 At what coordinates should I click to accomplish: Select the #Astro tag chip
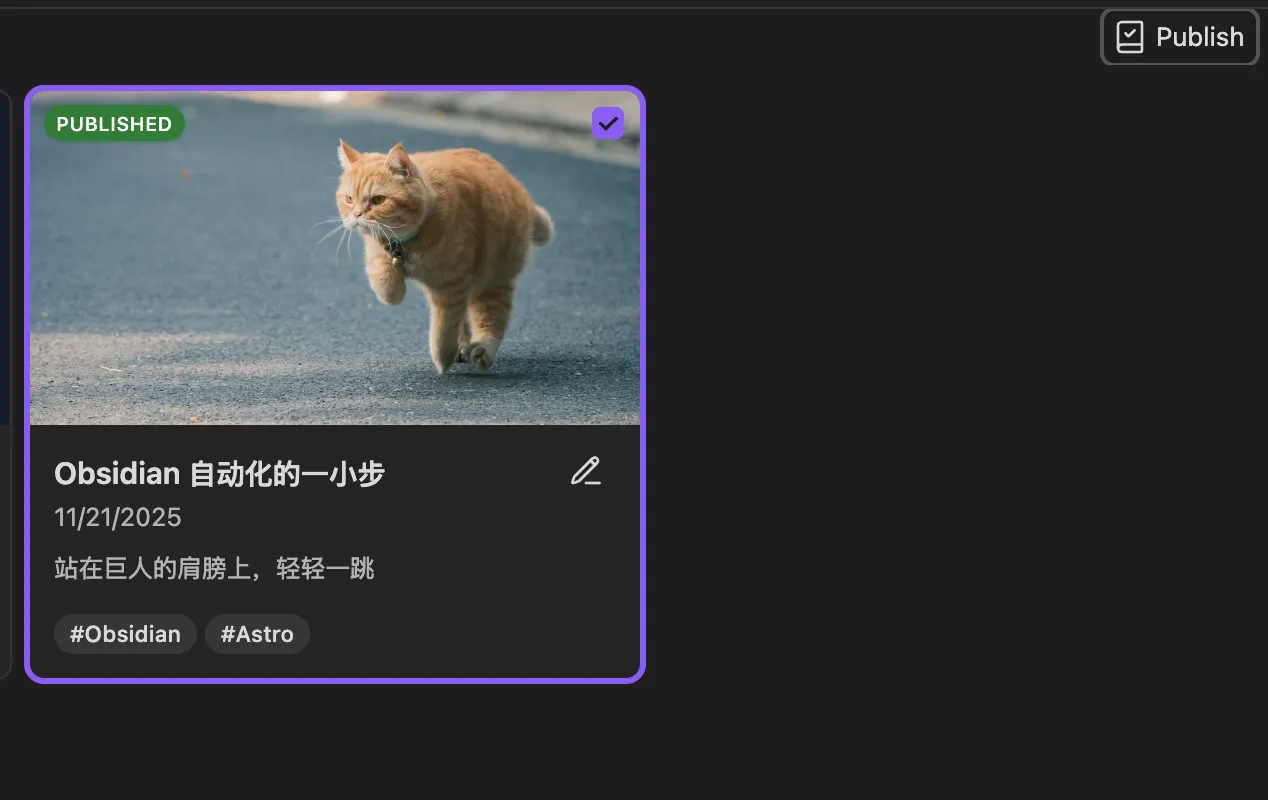[x=257, y=634]
